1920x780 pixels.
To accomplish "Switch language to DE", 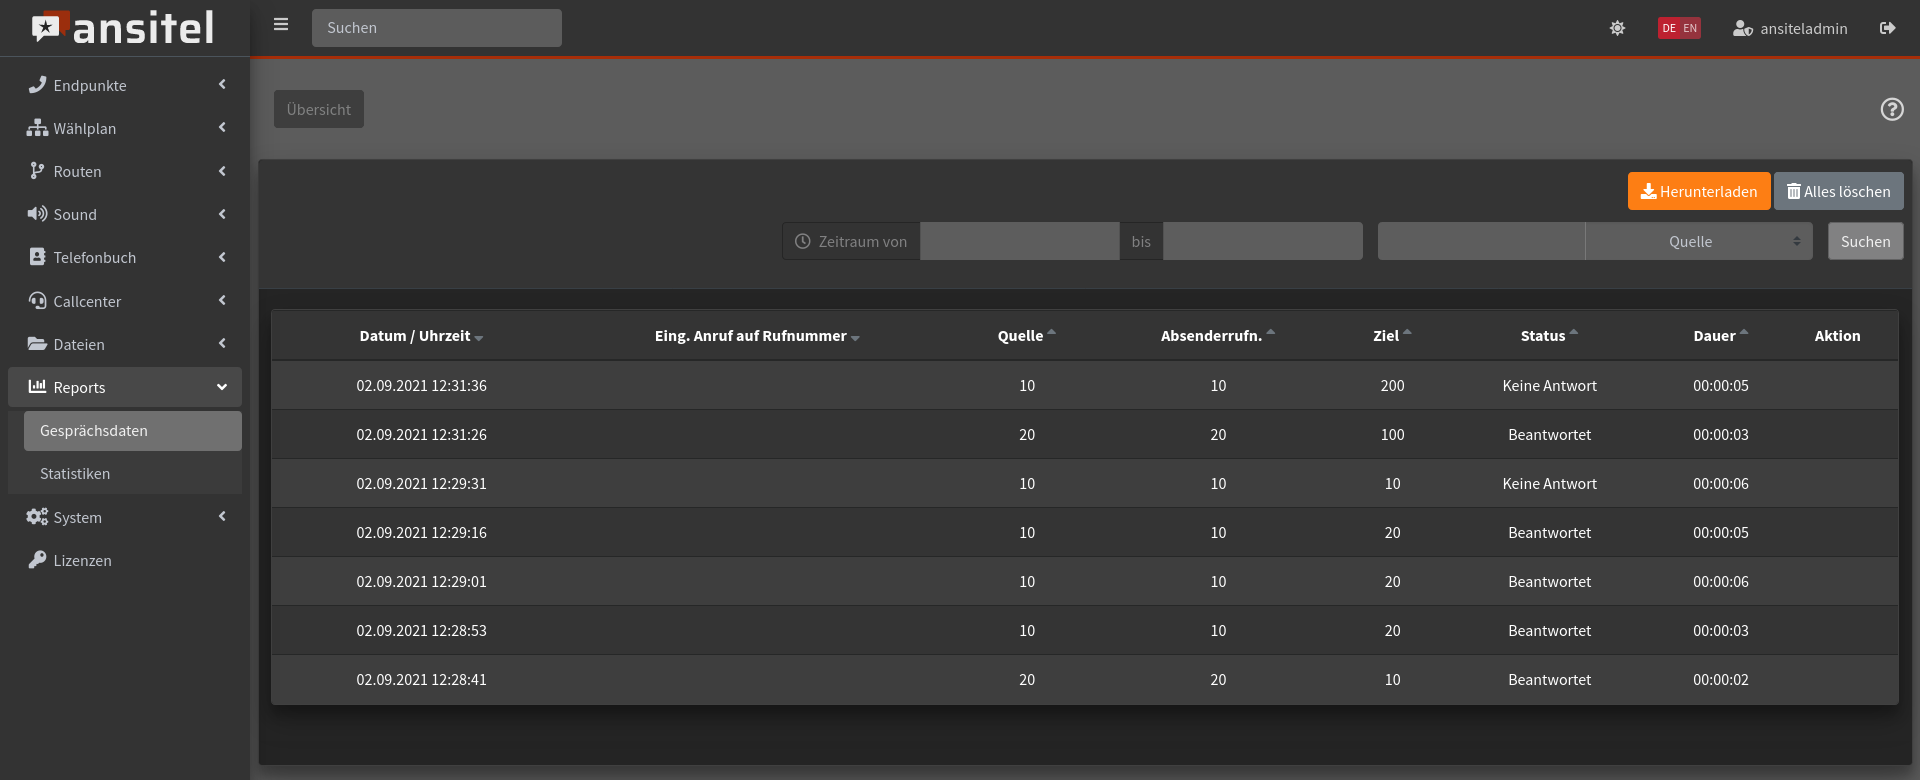I will (x=1668, y=28).
